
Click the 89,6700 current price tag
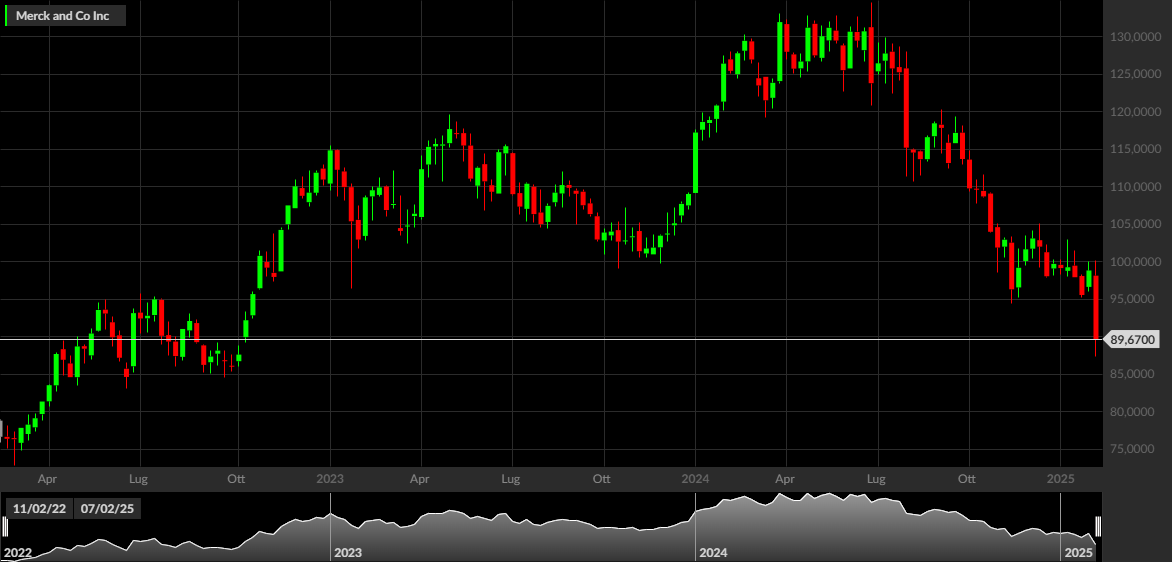click(1131, 339)
